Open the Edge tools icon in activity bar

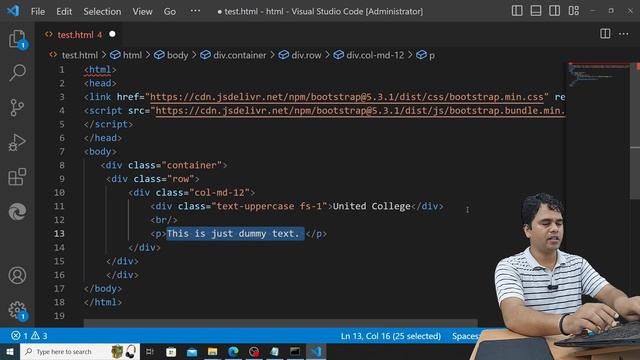click(17, 211)
